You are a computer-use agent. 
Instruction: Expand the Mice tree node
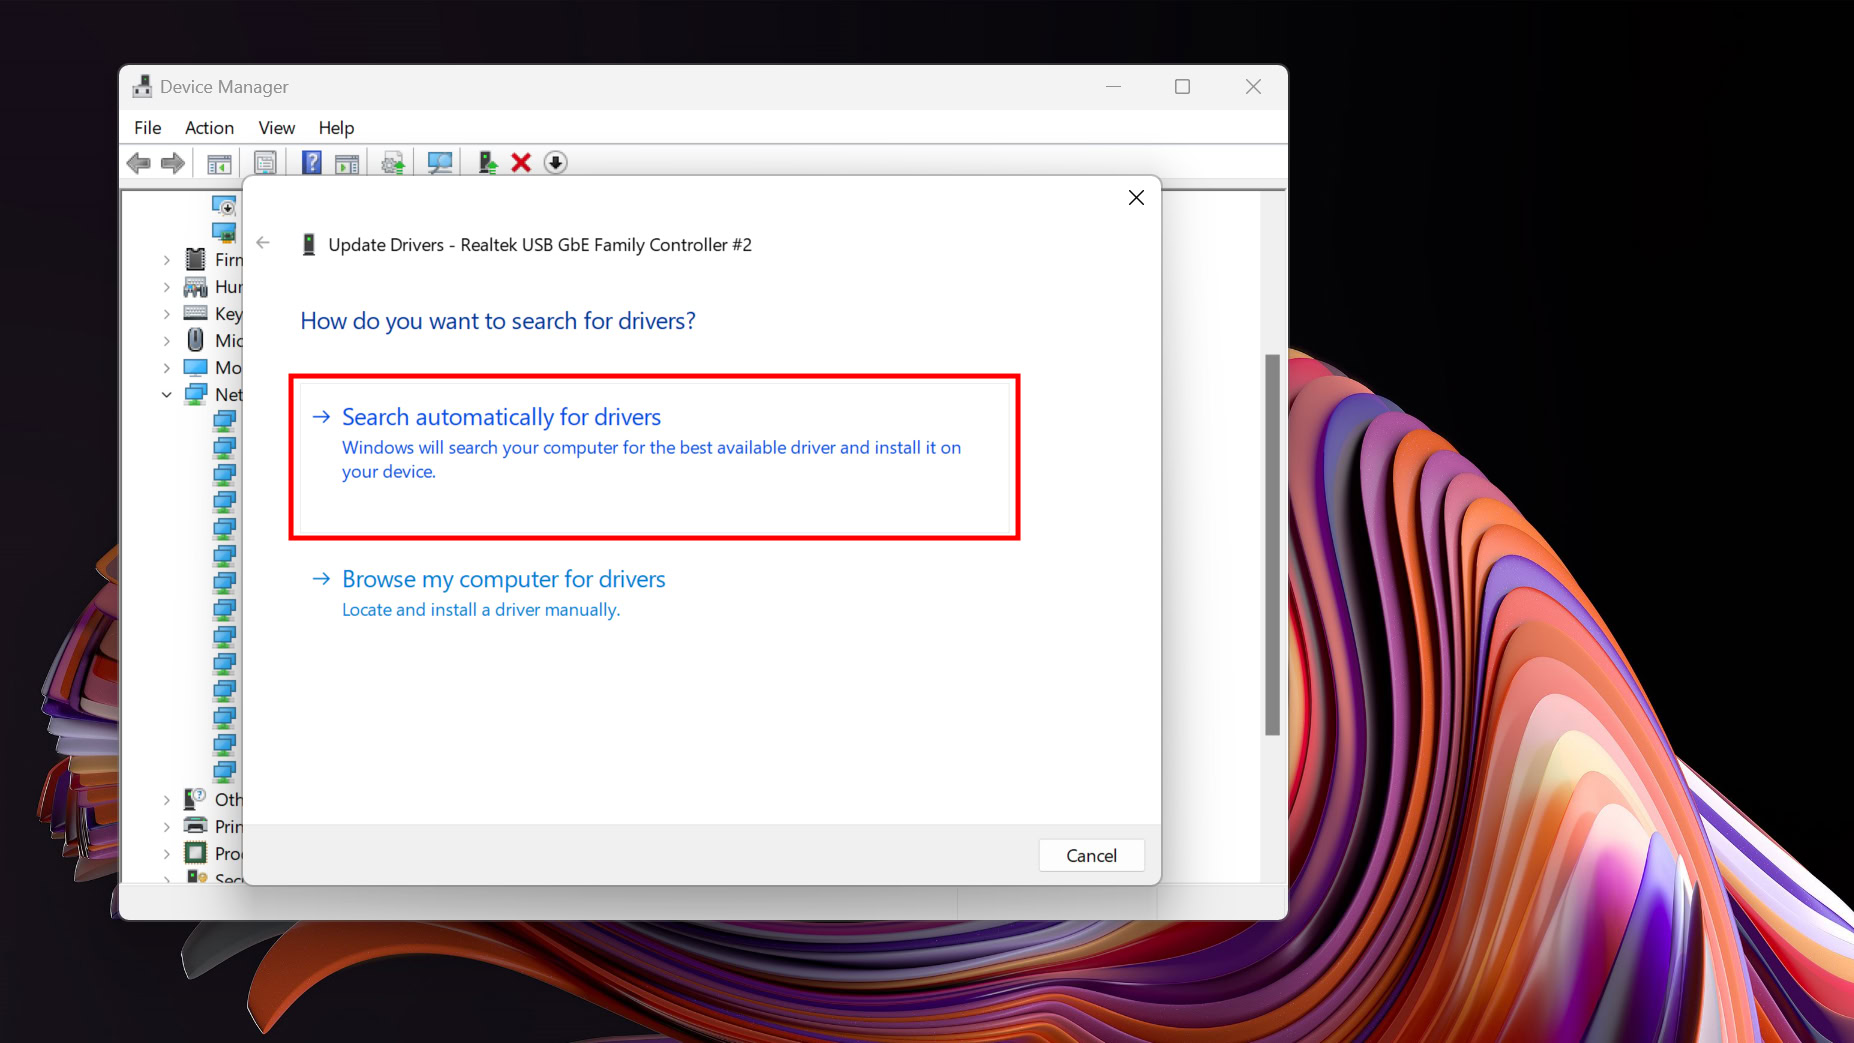167,341
